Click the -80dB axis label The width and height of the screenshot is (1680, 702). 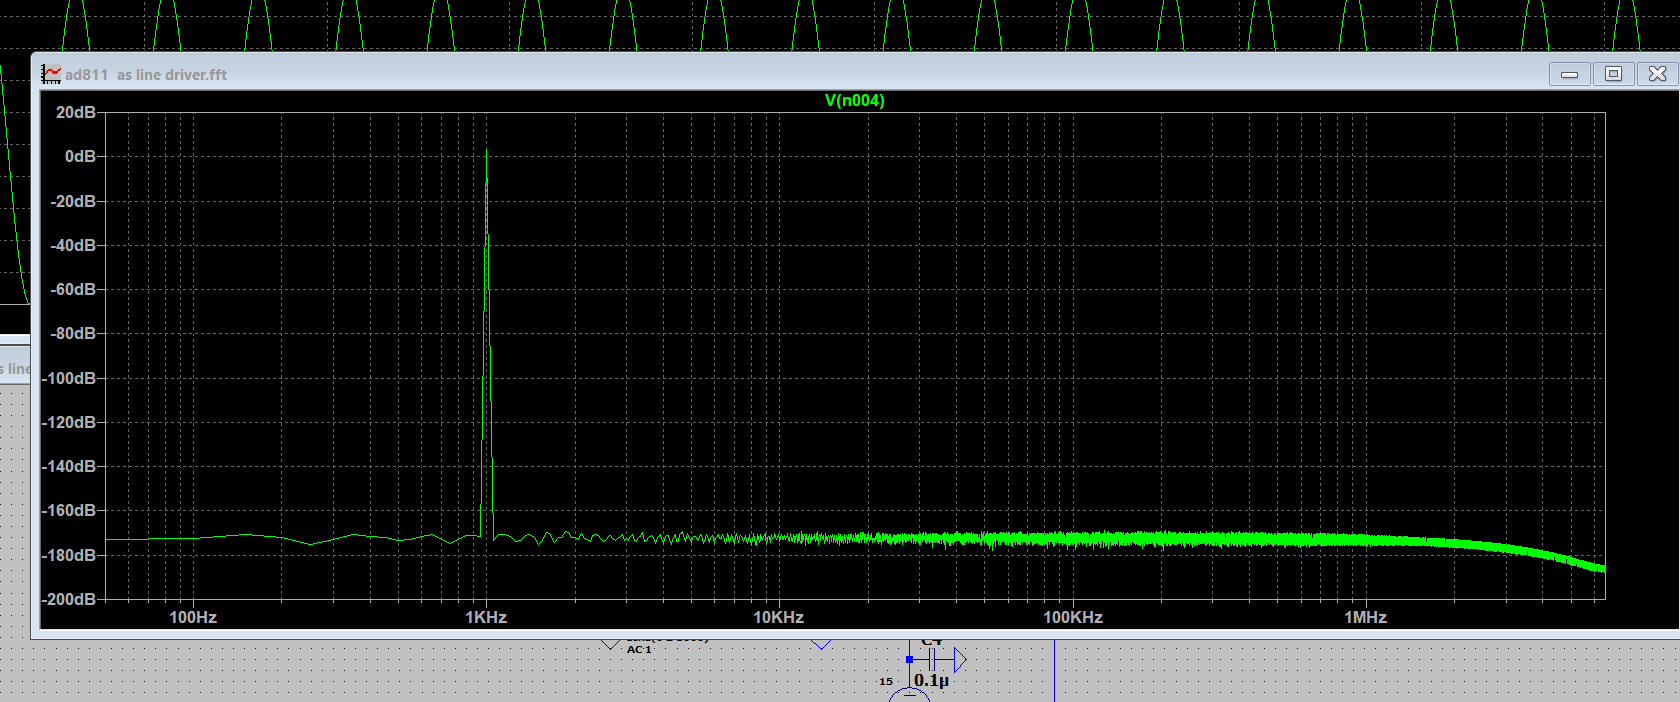click(x=73, y=333)
